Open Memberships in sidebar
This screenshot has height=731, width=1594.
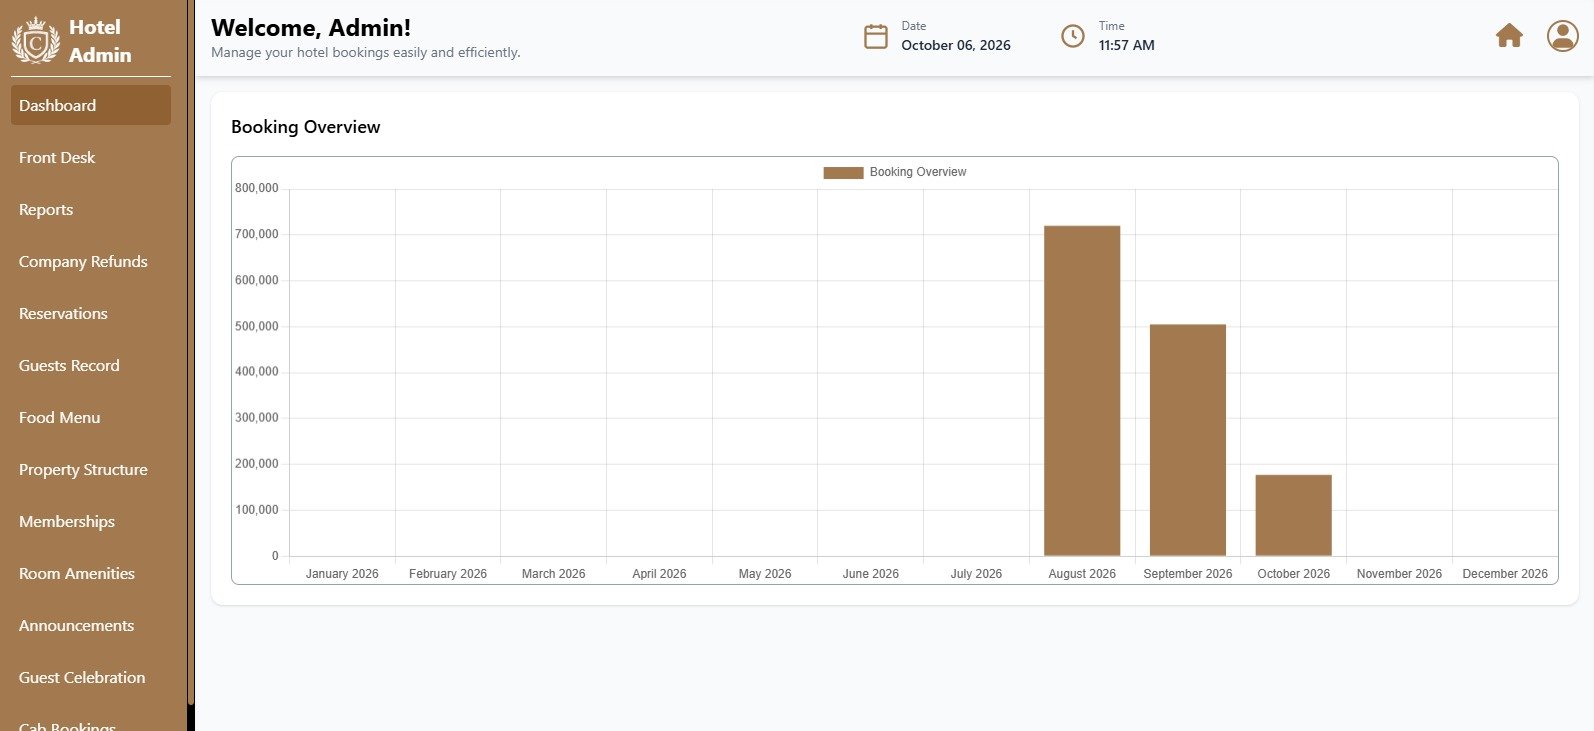click(91, 521)
